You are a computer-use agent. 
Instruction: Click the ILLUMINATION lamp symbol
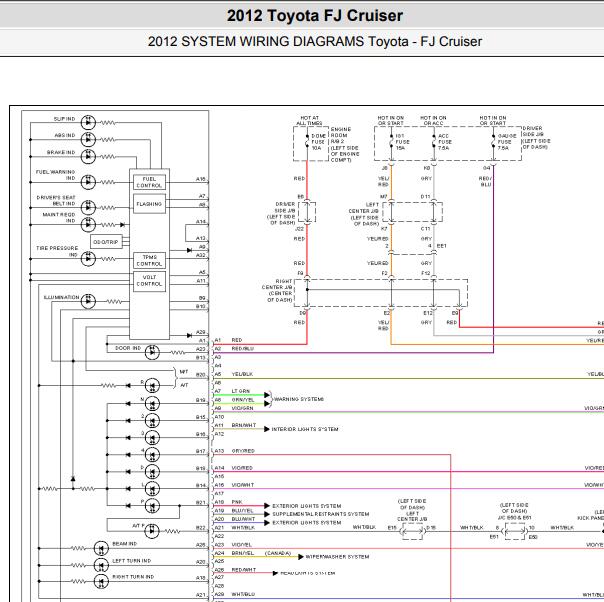[88, 301]
